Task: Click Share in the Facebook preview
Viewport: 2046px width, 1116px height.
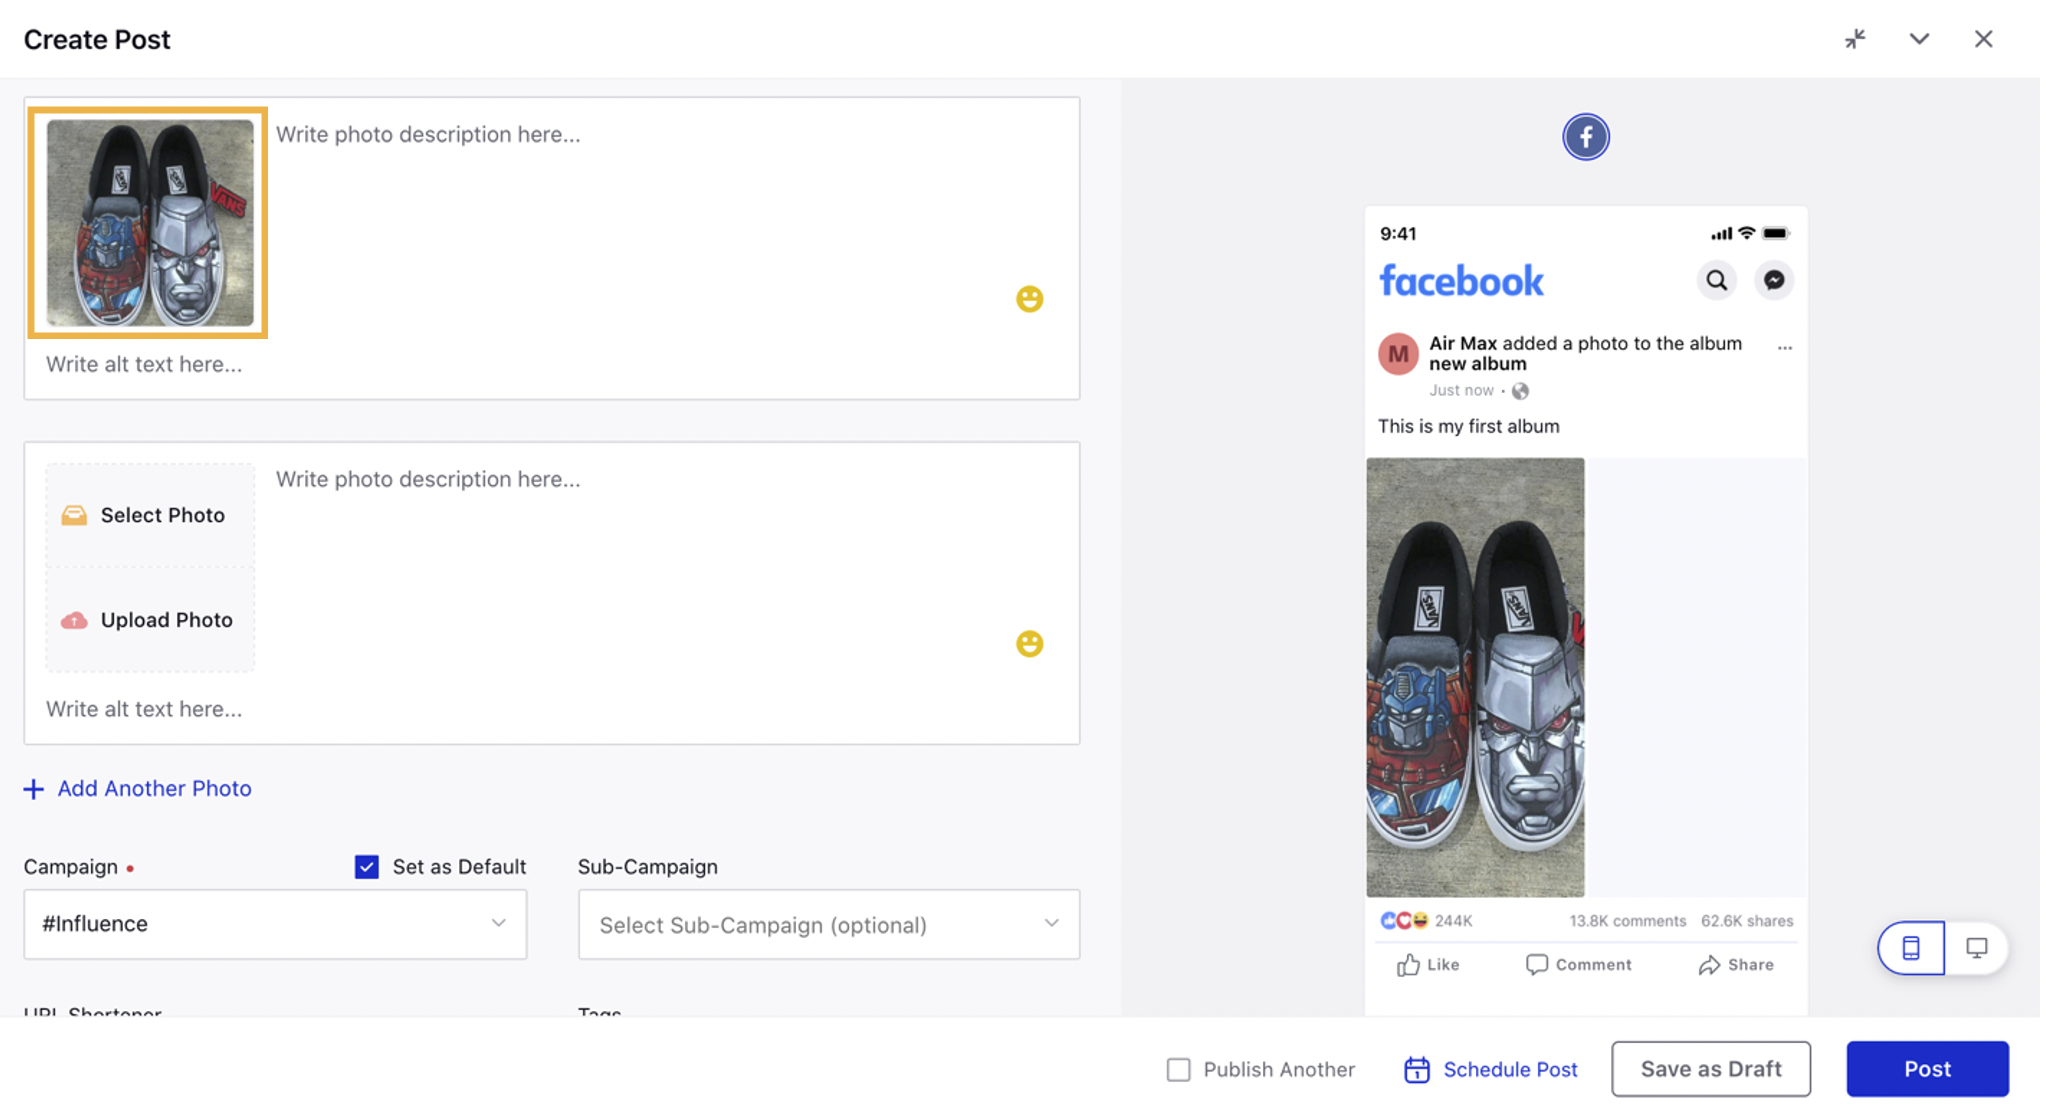Action: click(1736, 965)
